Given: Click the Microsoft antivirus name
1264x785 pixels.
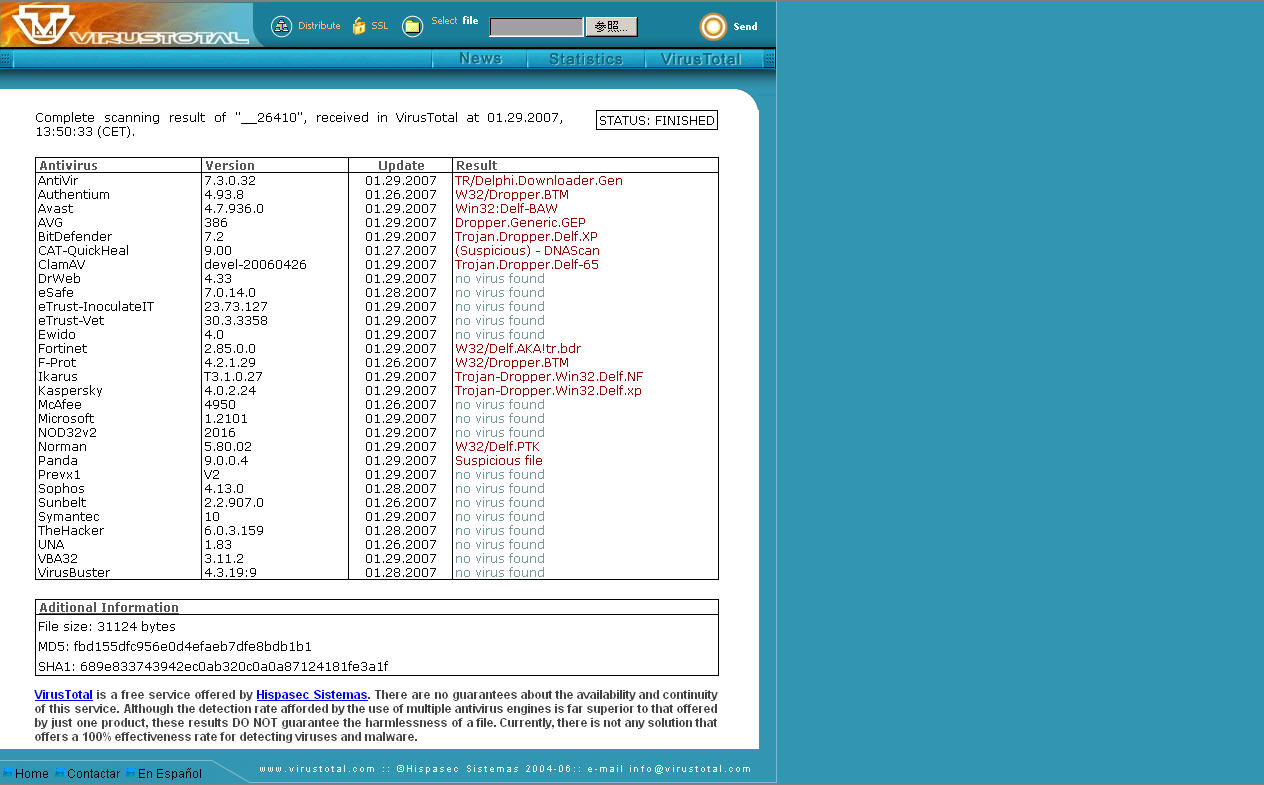Looking at the screenshot, I should pyautogui.click(x=66, y=419).
